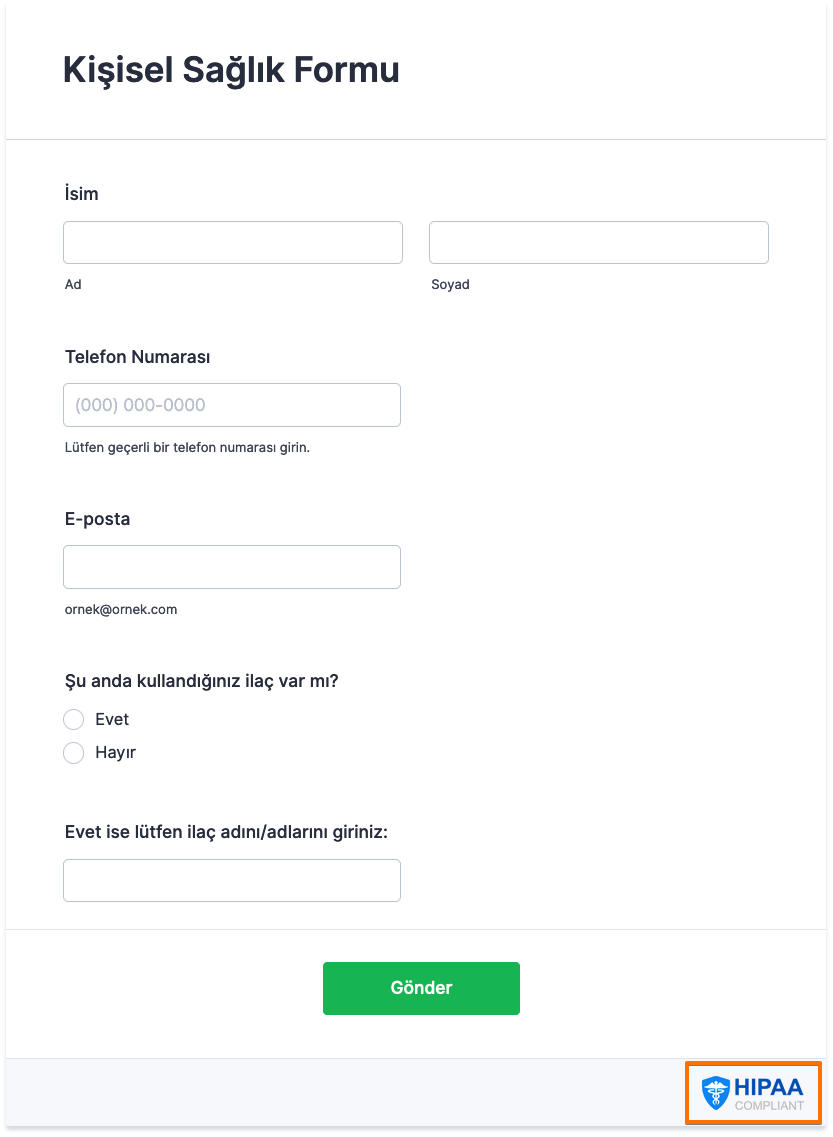Focus the medication names text field
The height and width of the screenshot is (1137, 833).
(x=232, y=880)
